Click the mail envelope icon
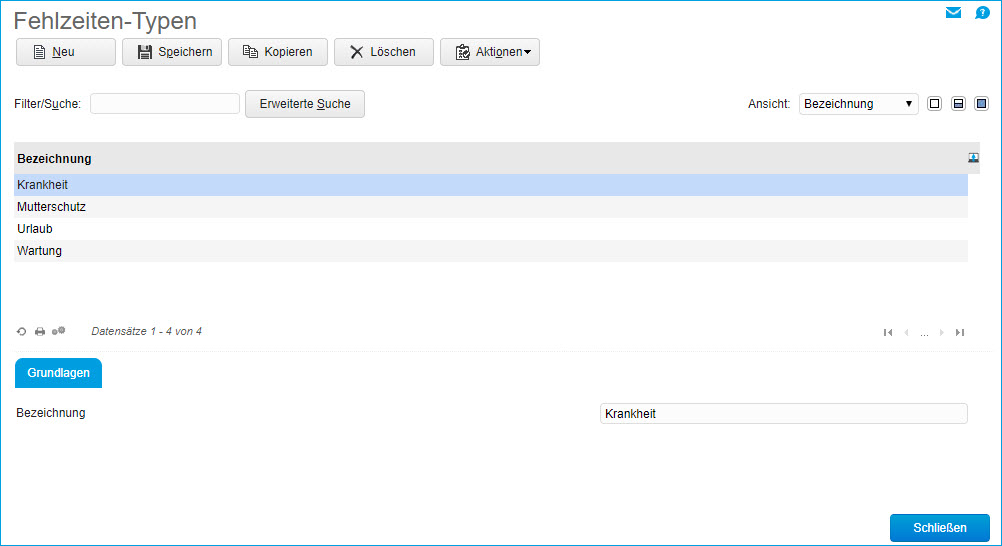The width and height of the screenshot is (1002, 546). coord(953,13)
